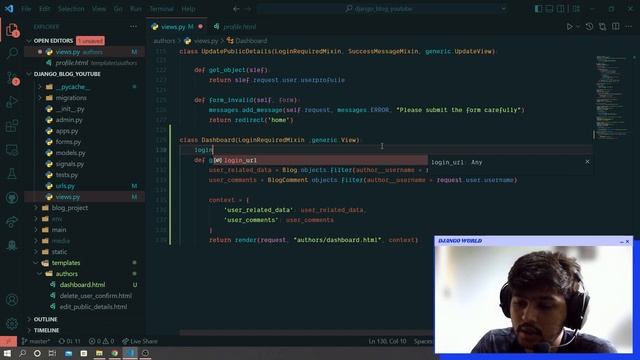Expand the main folder

pos(36,230)
